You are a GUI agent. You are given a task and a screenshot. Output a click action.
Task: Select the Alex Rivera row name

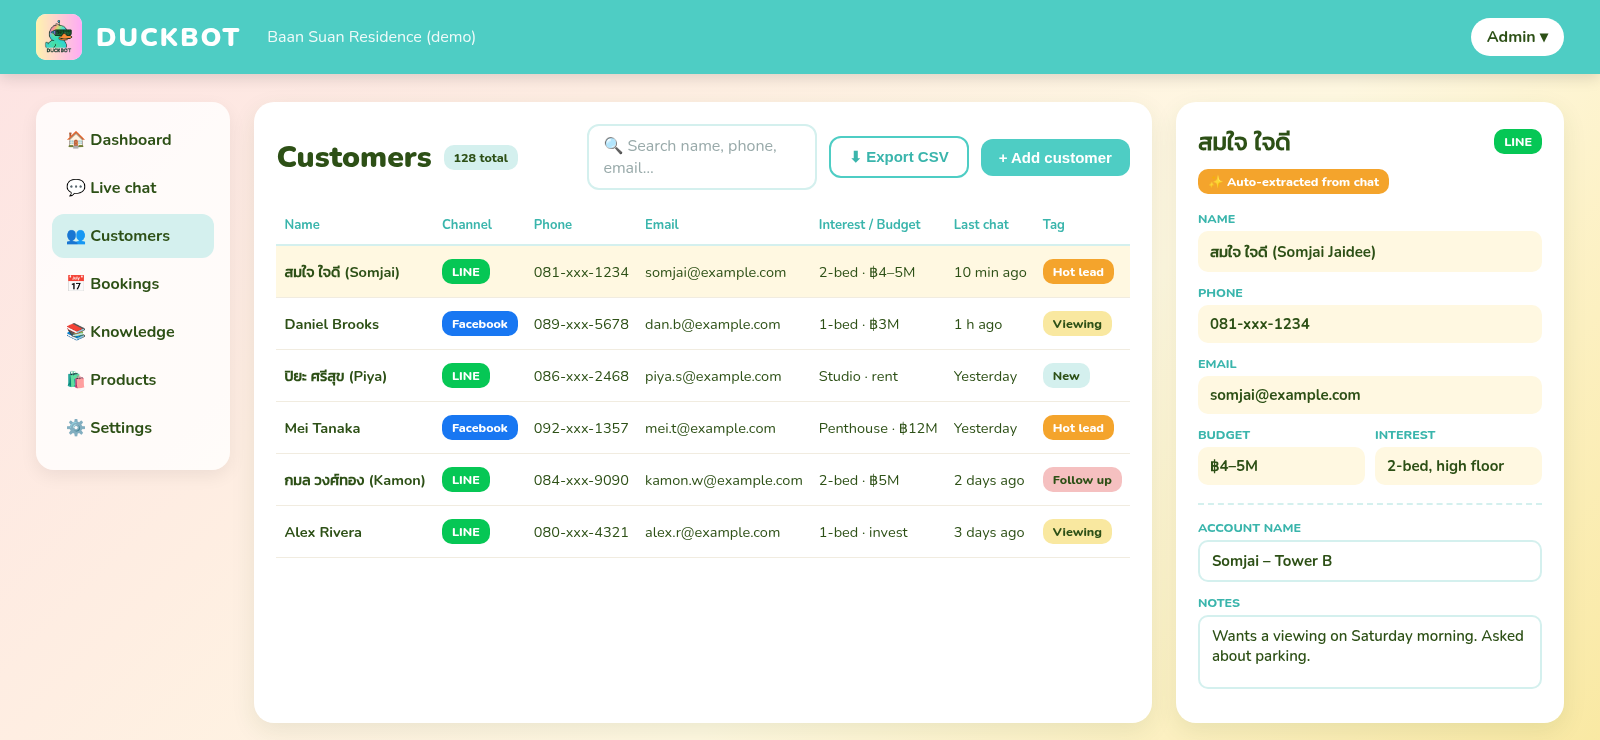[323, 532]
